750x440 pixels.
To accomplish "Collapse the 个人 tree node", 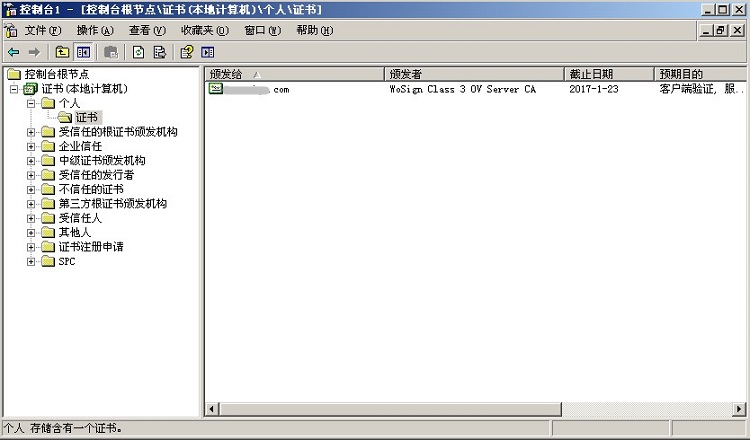I will pyautogui.click(x=31, y=103).
